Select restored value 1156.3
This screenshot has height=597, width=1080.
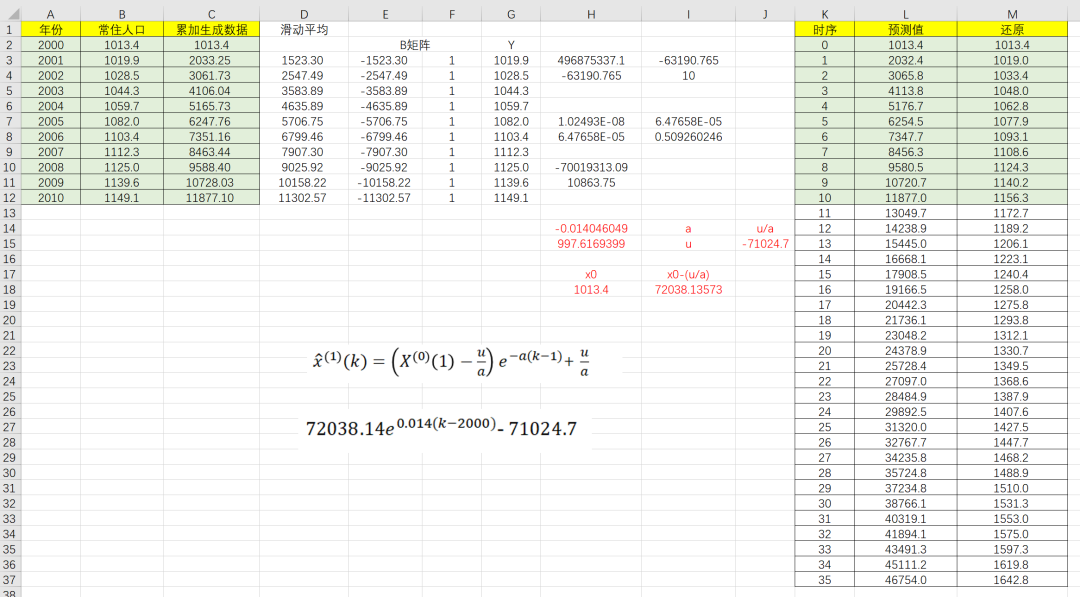tap(1012, 198)
